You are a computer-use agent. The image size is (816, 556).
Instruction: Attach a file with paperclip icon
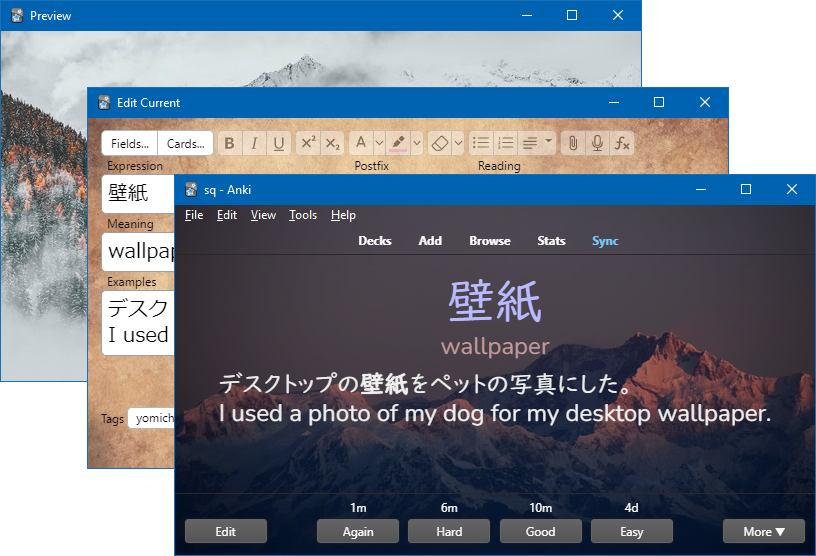pos(573,143)
